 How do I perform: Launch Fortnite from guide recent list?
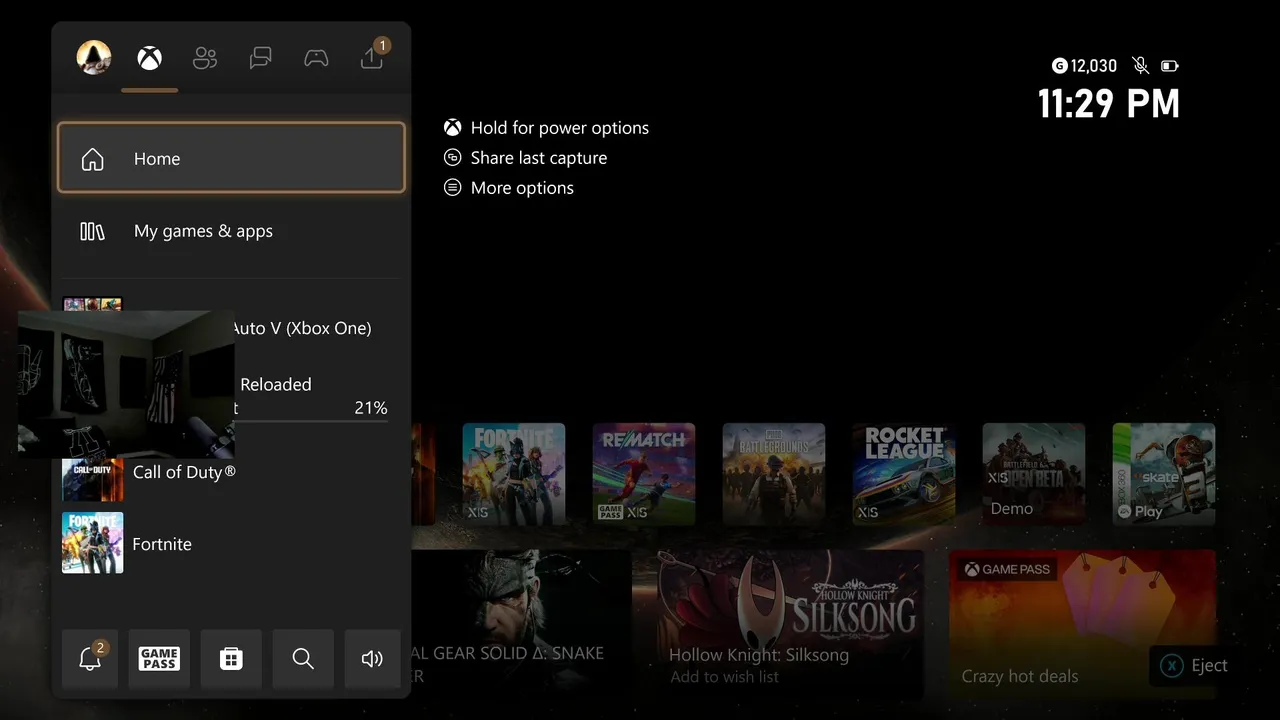[231, 544]
